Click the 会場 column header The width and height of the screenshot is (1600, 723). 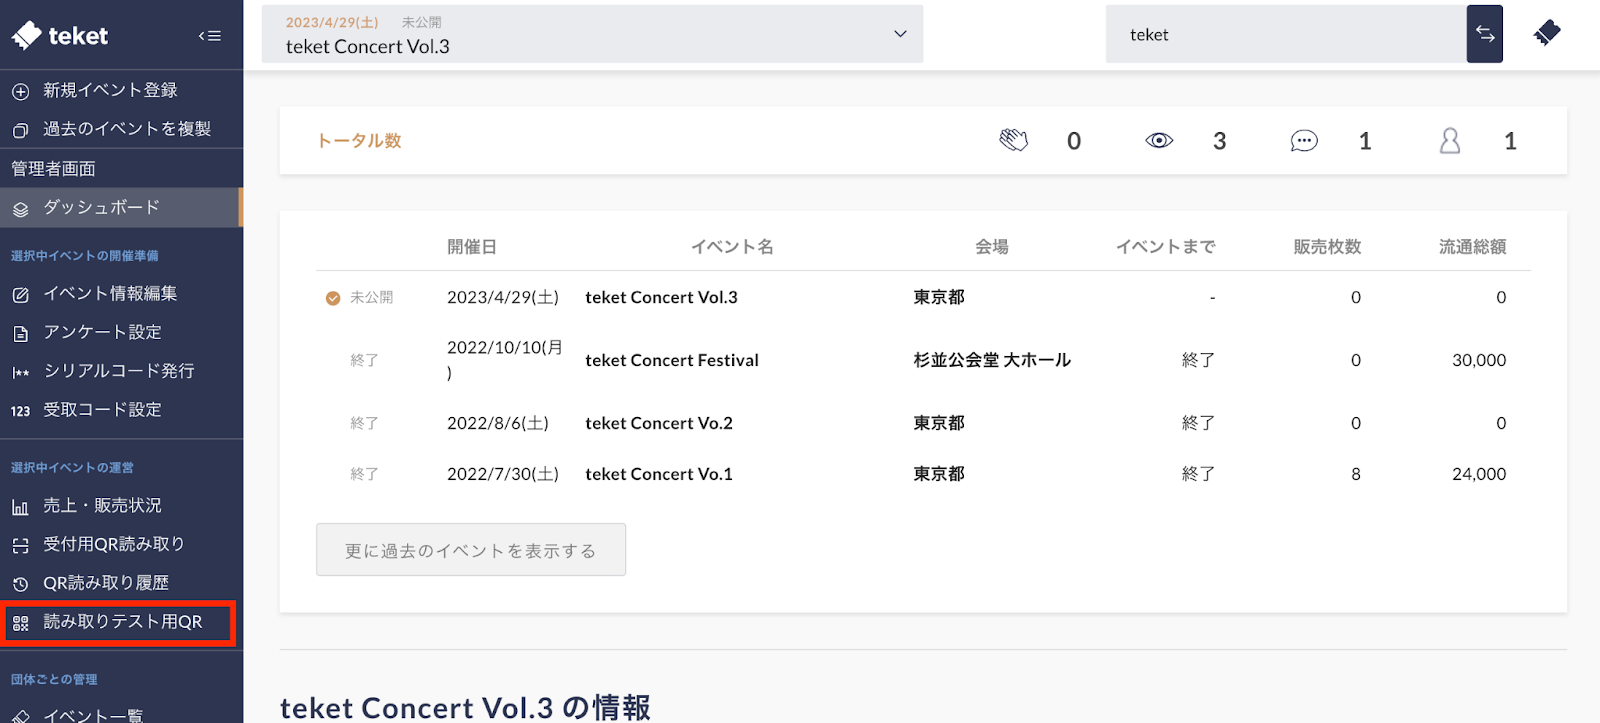click(992, 247)
